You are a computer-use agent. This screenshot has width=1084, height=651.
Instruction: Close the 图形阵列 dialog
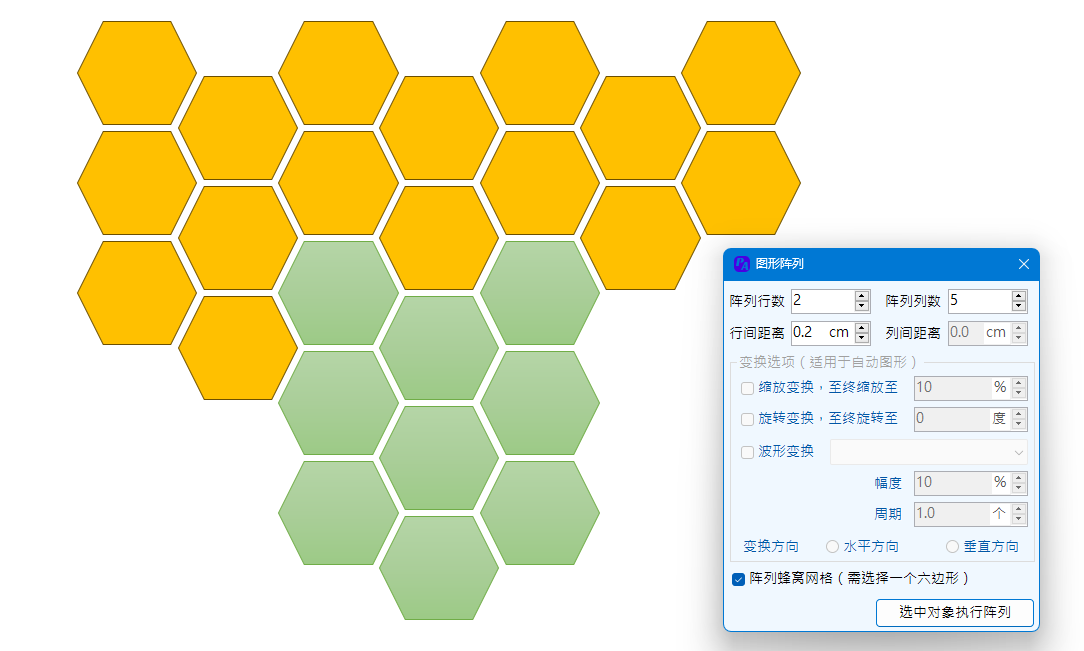pyautogui.click(x=1024, y=264)
